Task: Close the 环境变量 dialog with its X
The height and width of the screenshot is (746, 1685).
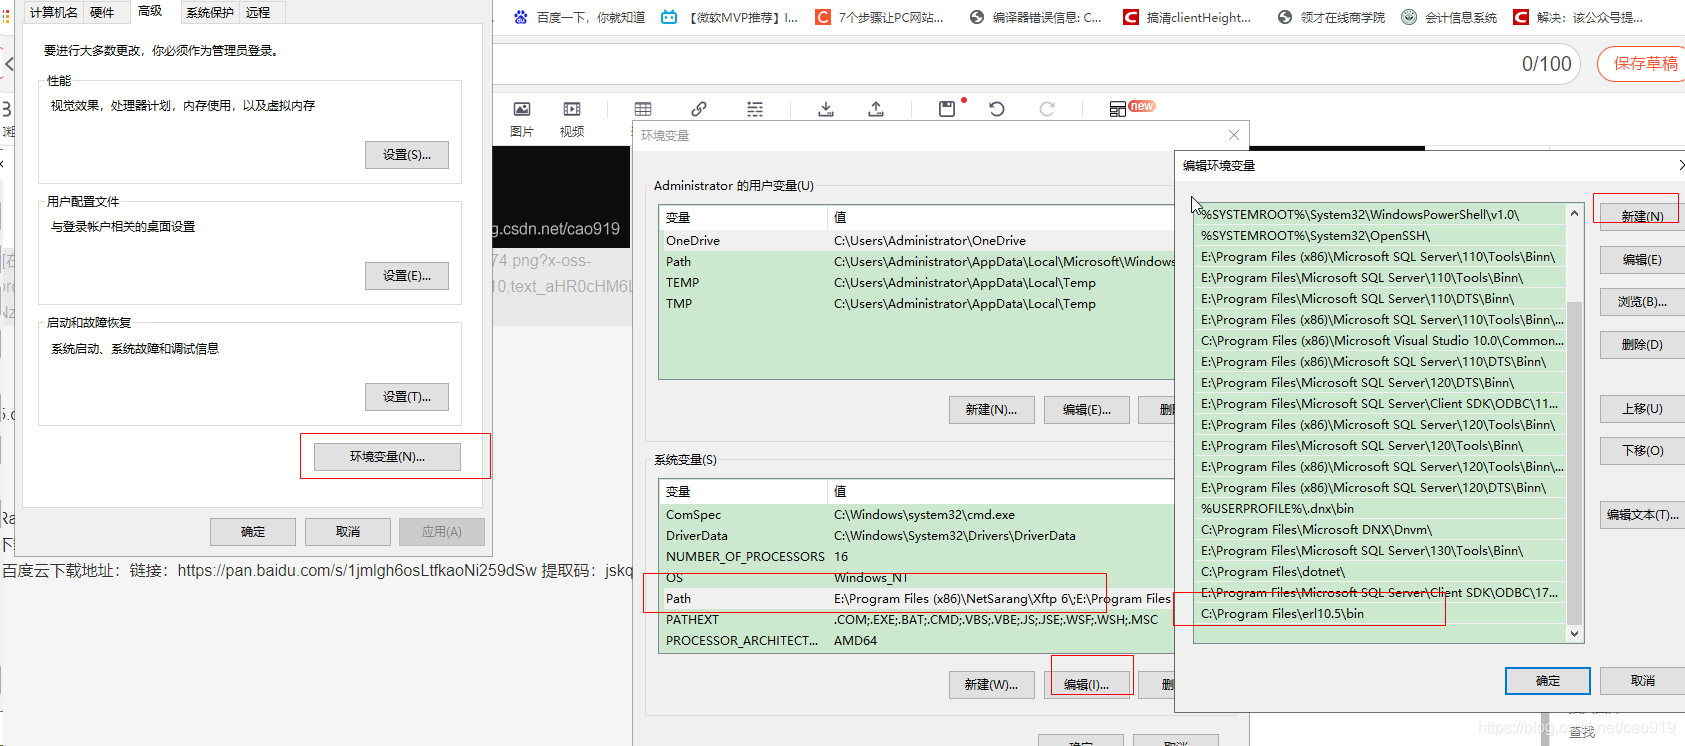Action: (x=1234, y=135)
